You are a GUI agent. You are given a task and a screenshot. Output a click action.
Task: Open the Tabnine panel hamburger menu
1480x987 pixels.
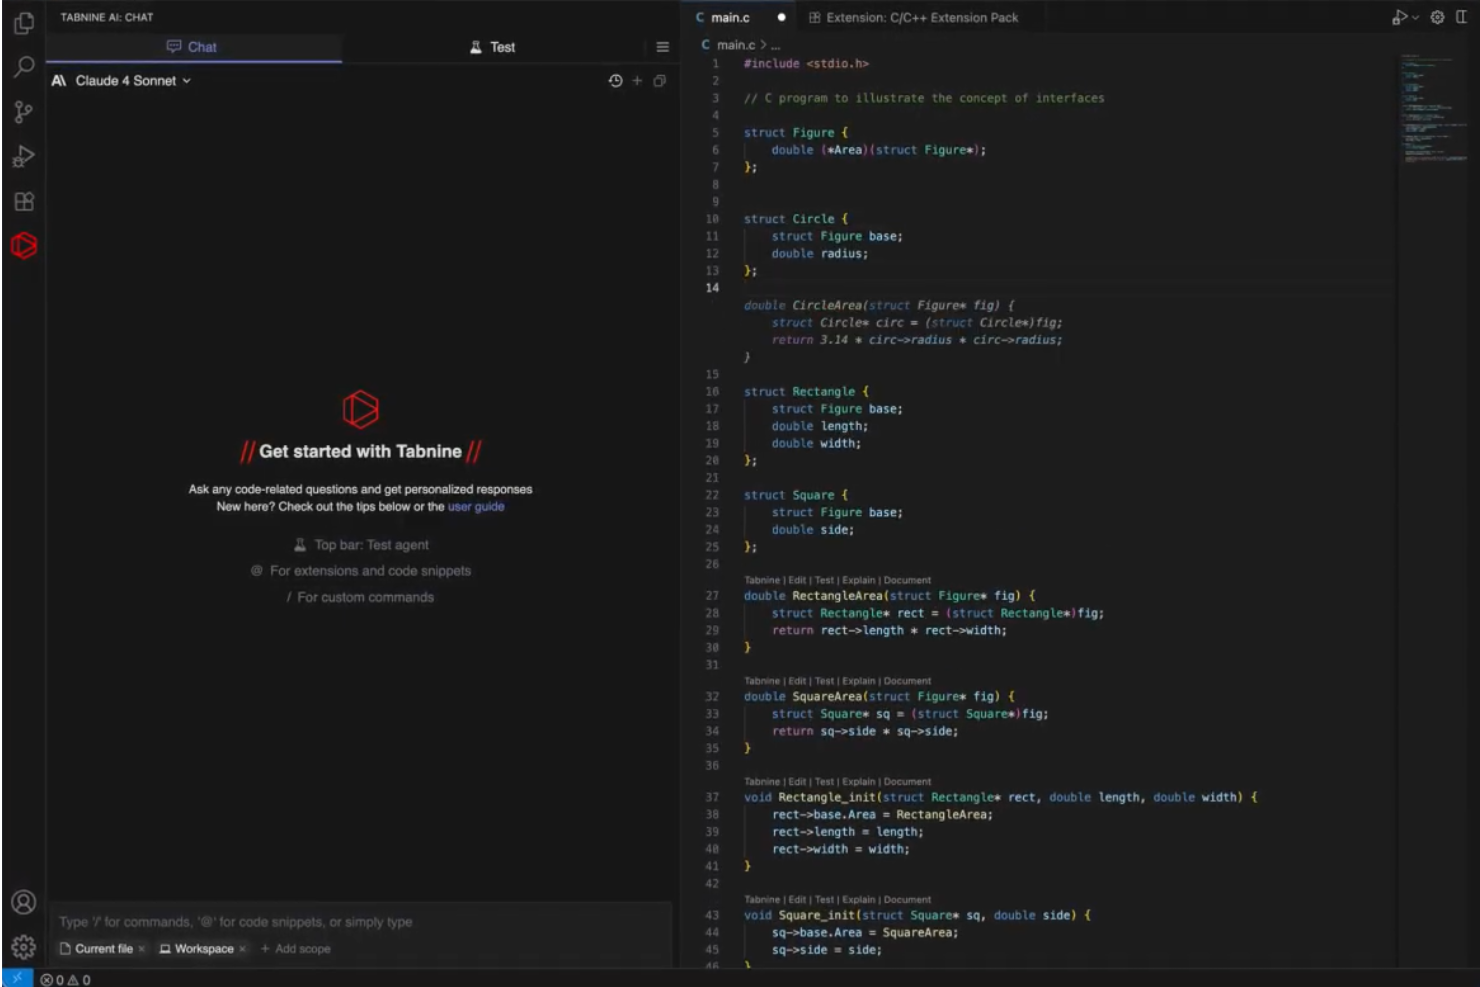click(662, 47)
